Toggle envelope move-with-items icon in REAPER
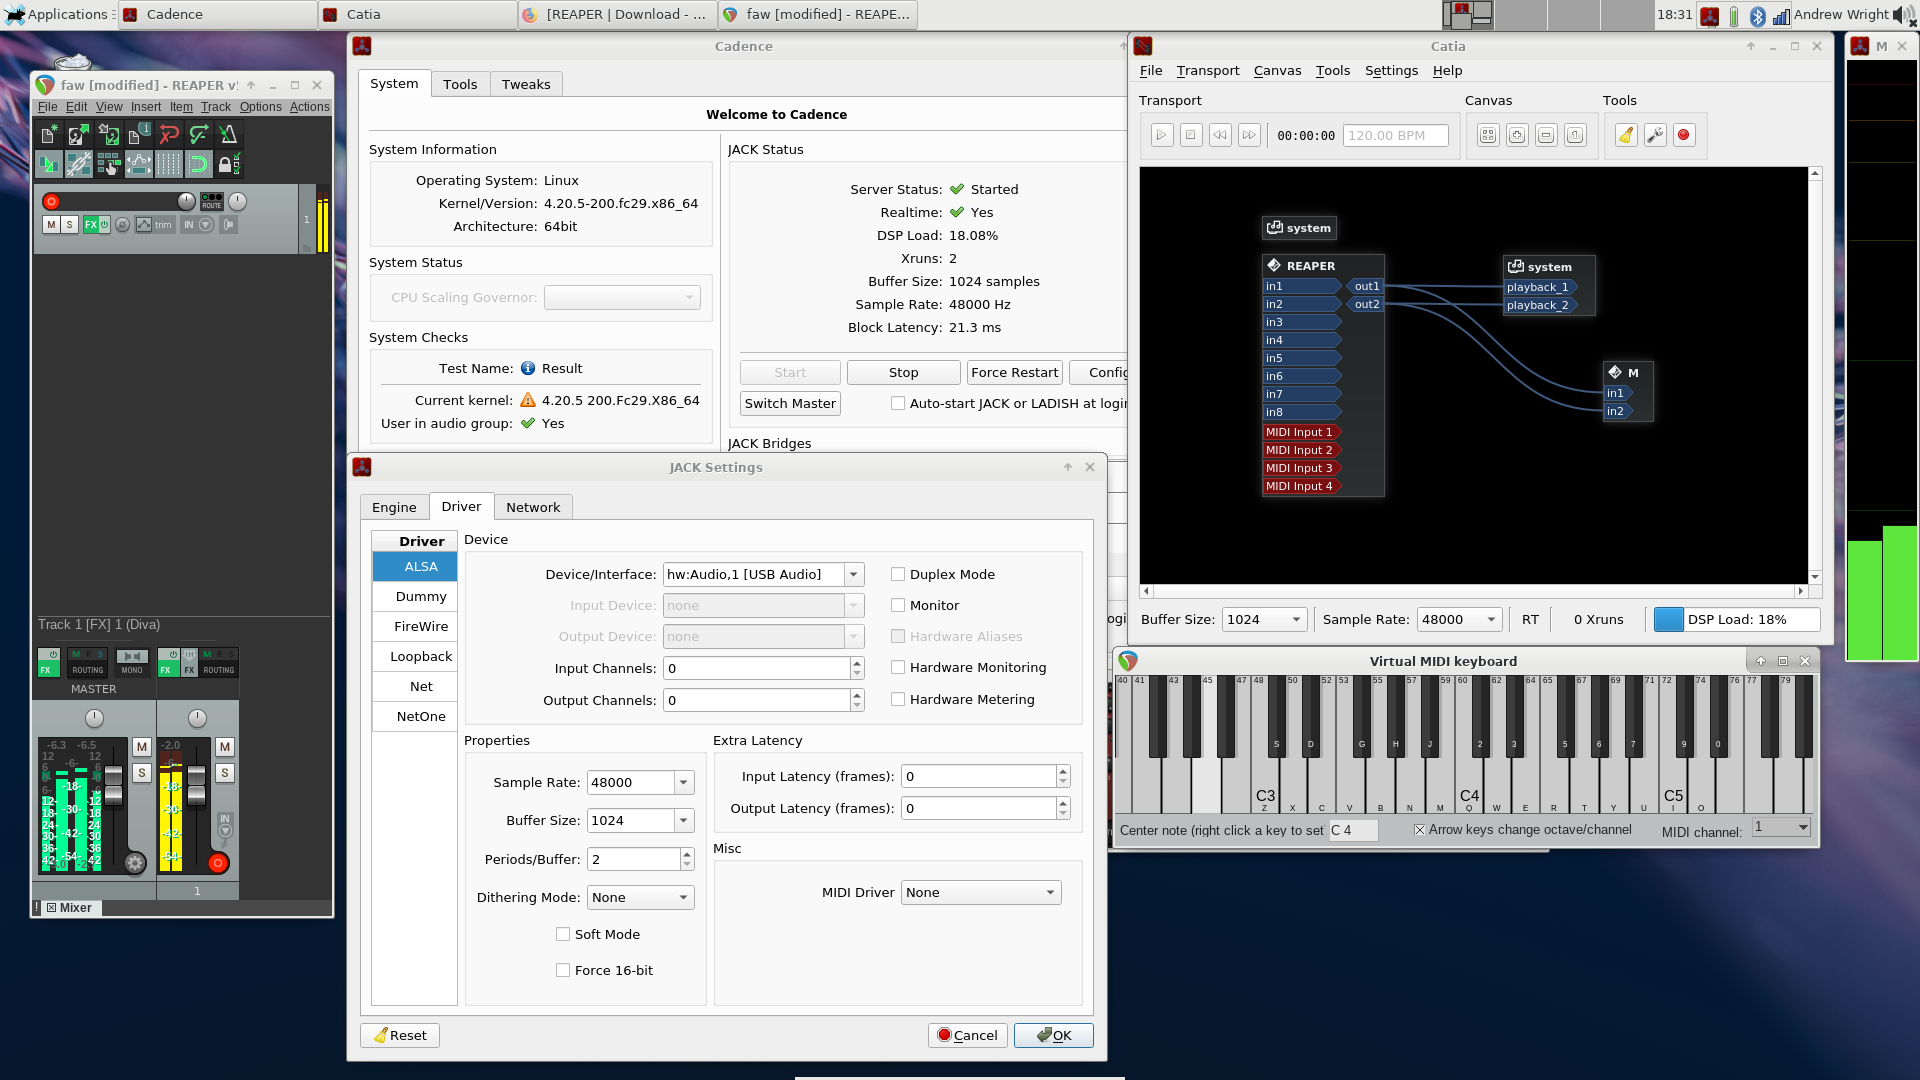 pos(138,164)
